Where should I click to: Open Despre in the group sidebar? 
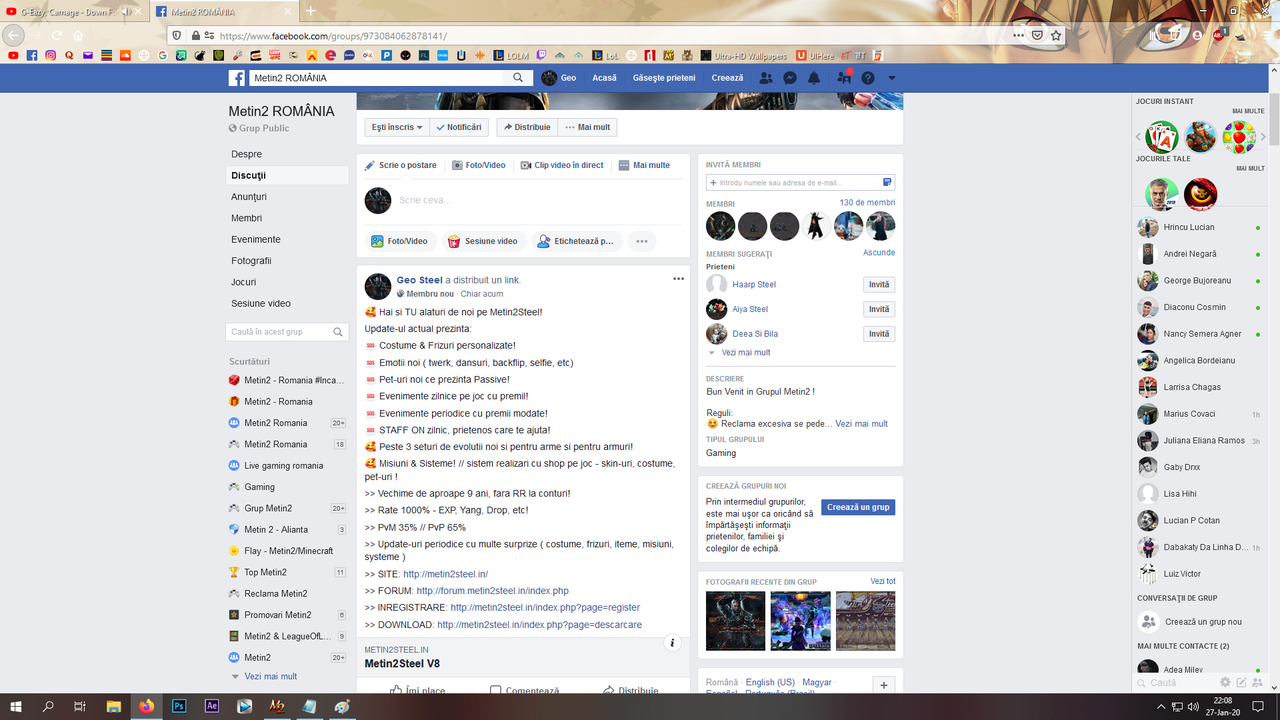click(247, 154)
